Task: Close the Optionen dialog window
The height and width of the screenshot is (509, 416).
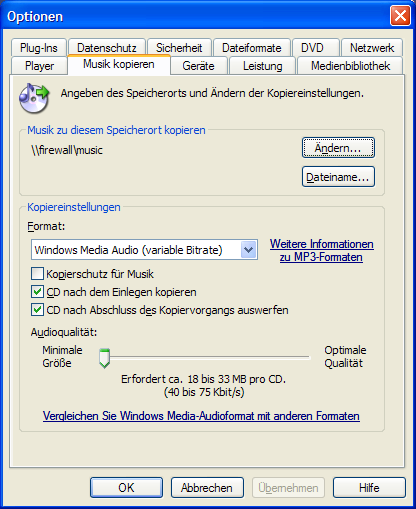Action: tap(400, 16)
